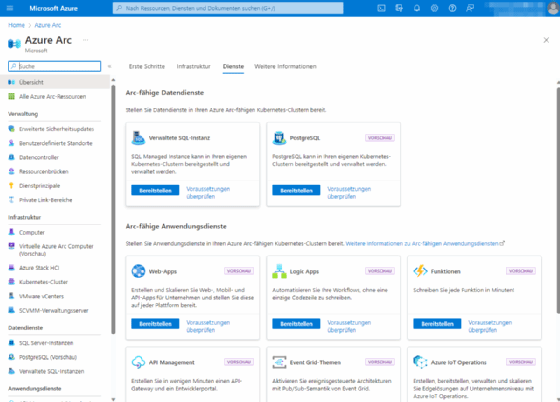Click the SQL Server-Instanzen sidebar icon
The height and width of the screenshot is (402, 560).
[x=11, y=343]
